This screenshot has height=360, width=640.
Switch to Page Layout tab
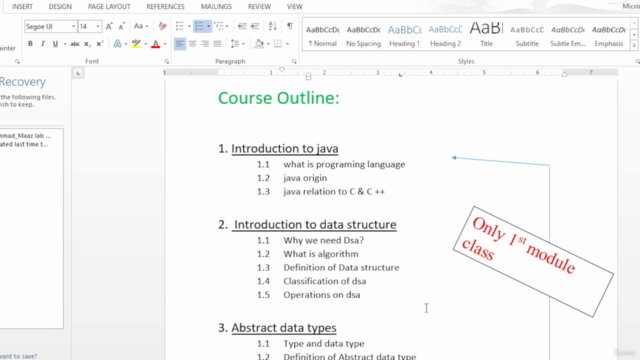pyautogui.click(x=109, y=7)
